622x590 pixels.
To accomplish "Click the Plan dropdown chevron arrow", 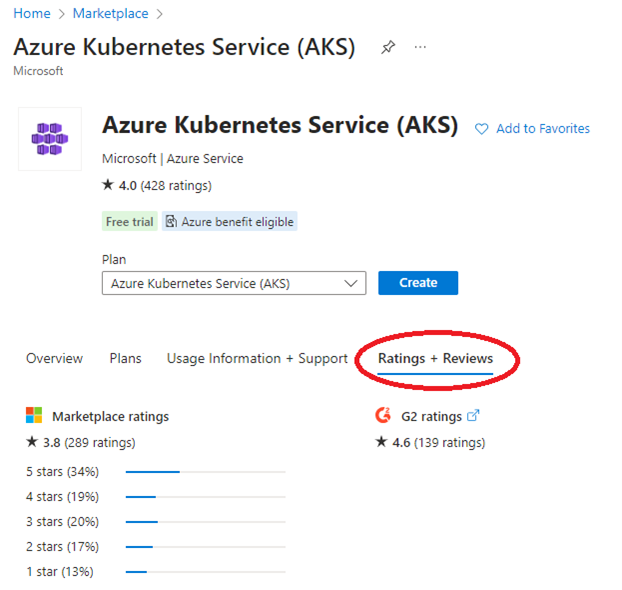I will click(x=351, y=283).
